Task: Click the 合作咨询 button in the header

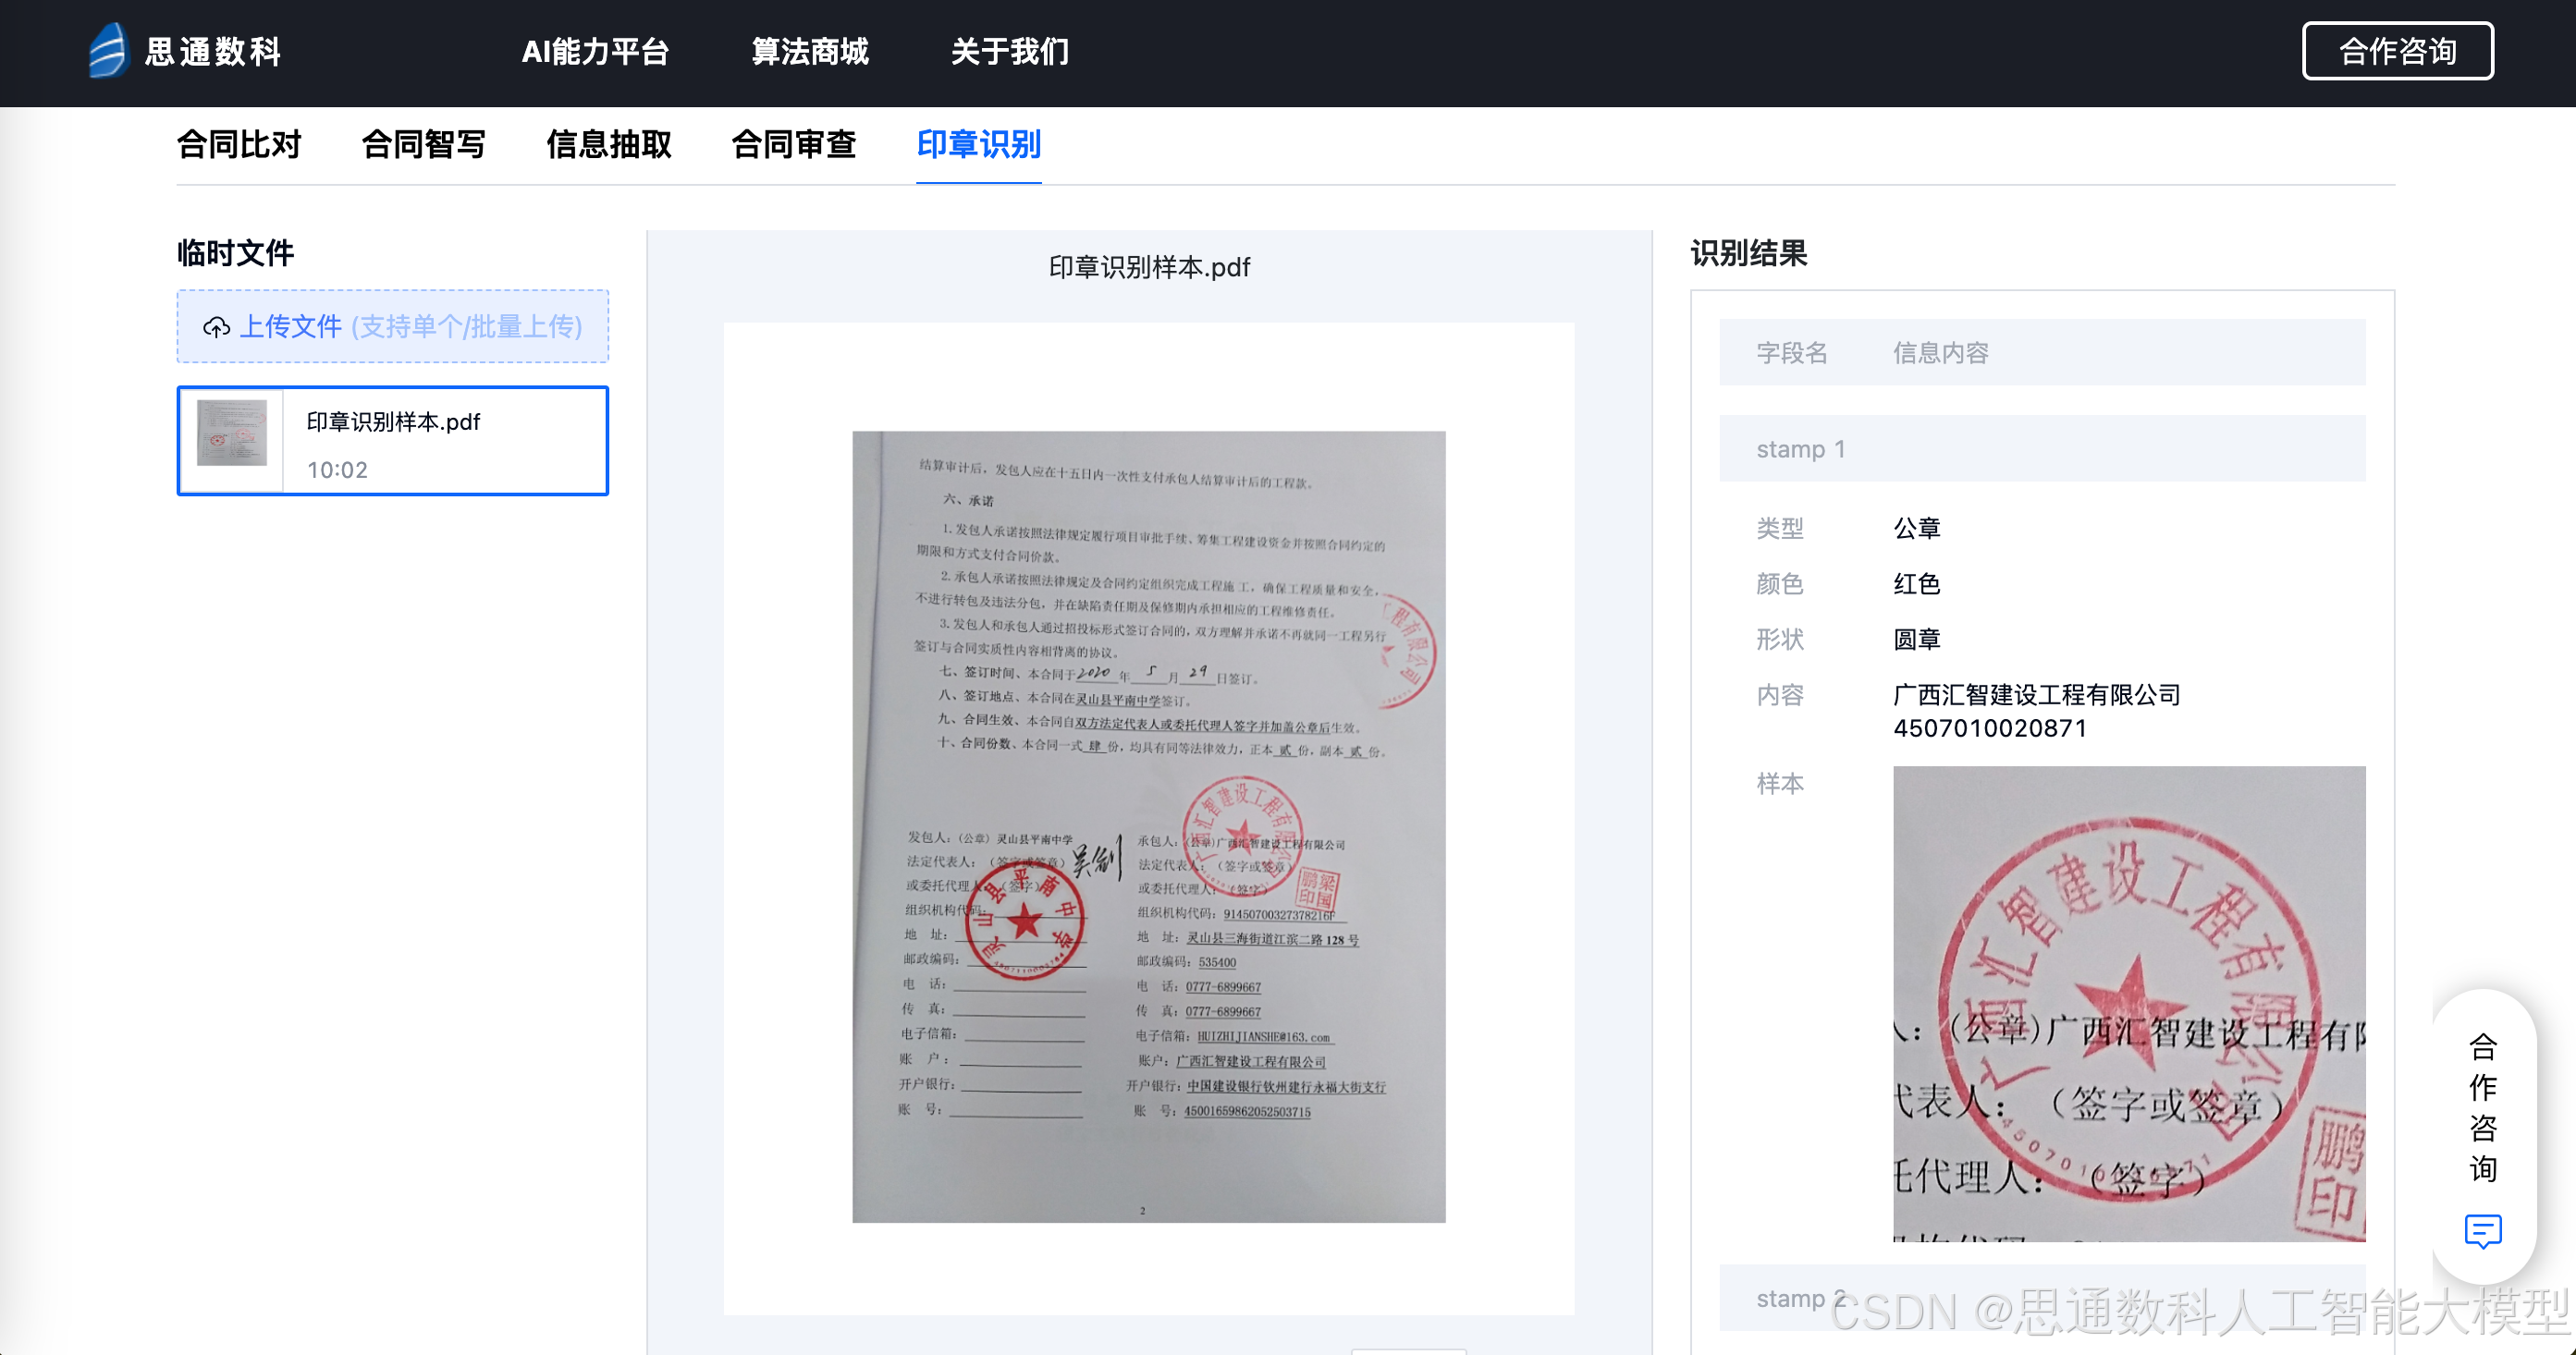Action: (x=2397, y=51)
